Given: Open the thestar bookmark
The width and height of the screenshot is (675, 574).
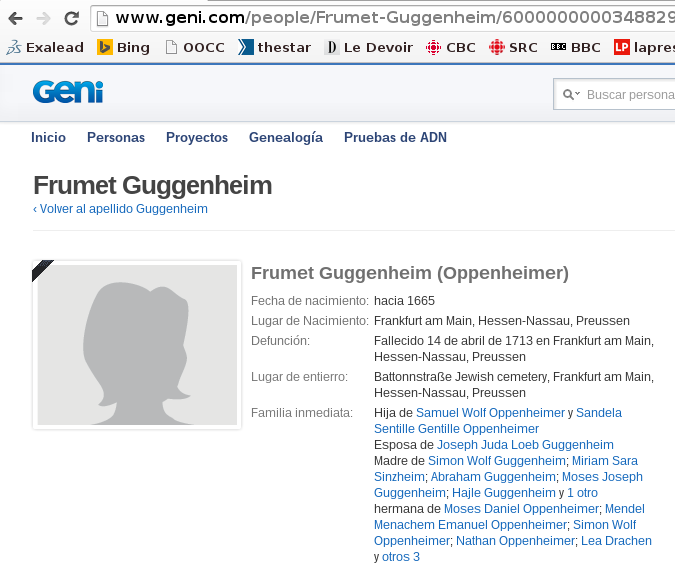Looking at the screenshot, I should click(275, 47).
